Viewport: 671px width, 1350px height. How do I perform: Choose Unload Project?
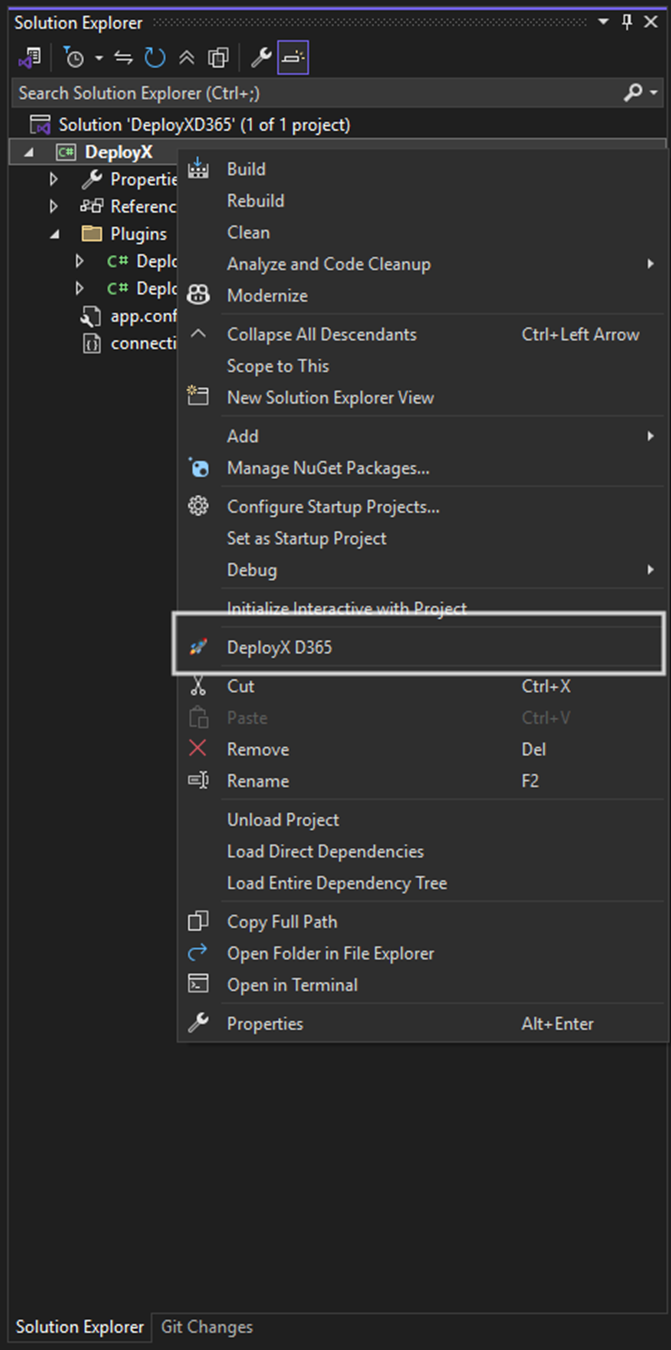coord(283,820)
